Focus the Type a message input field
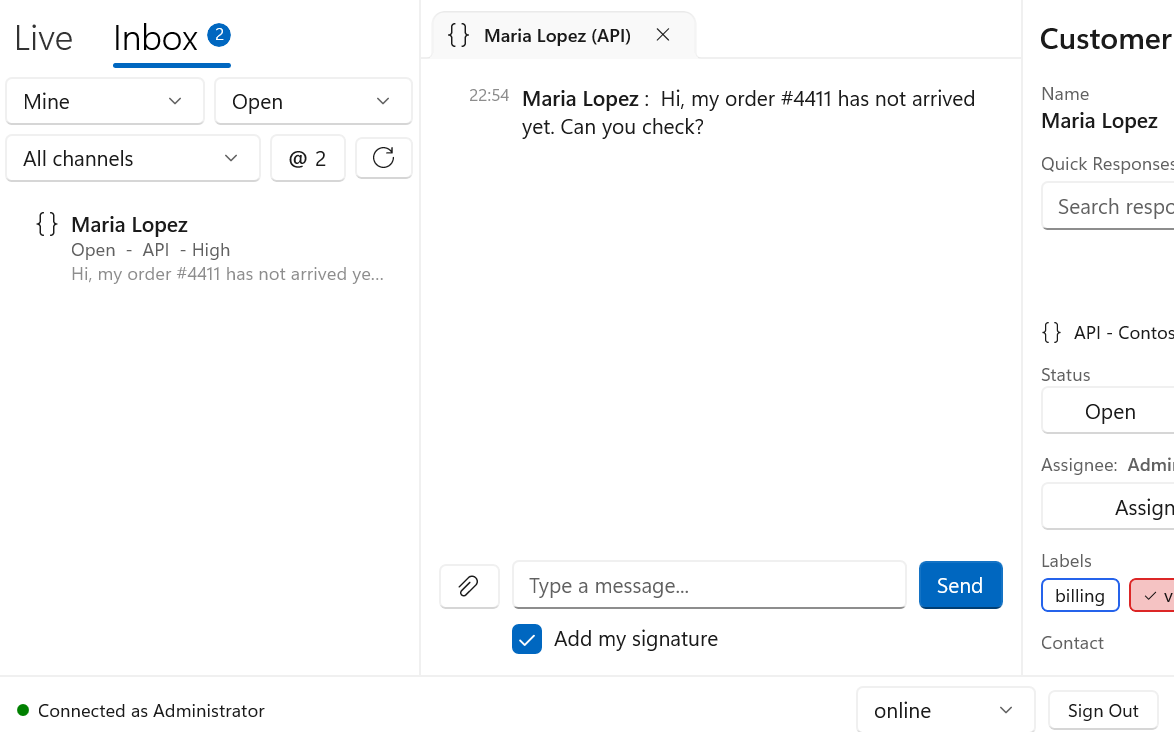This screenshot has height=732, width=1174. click(709, 585)
